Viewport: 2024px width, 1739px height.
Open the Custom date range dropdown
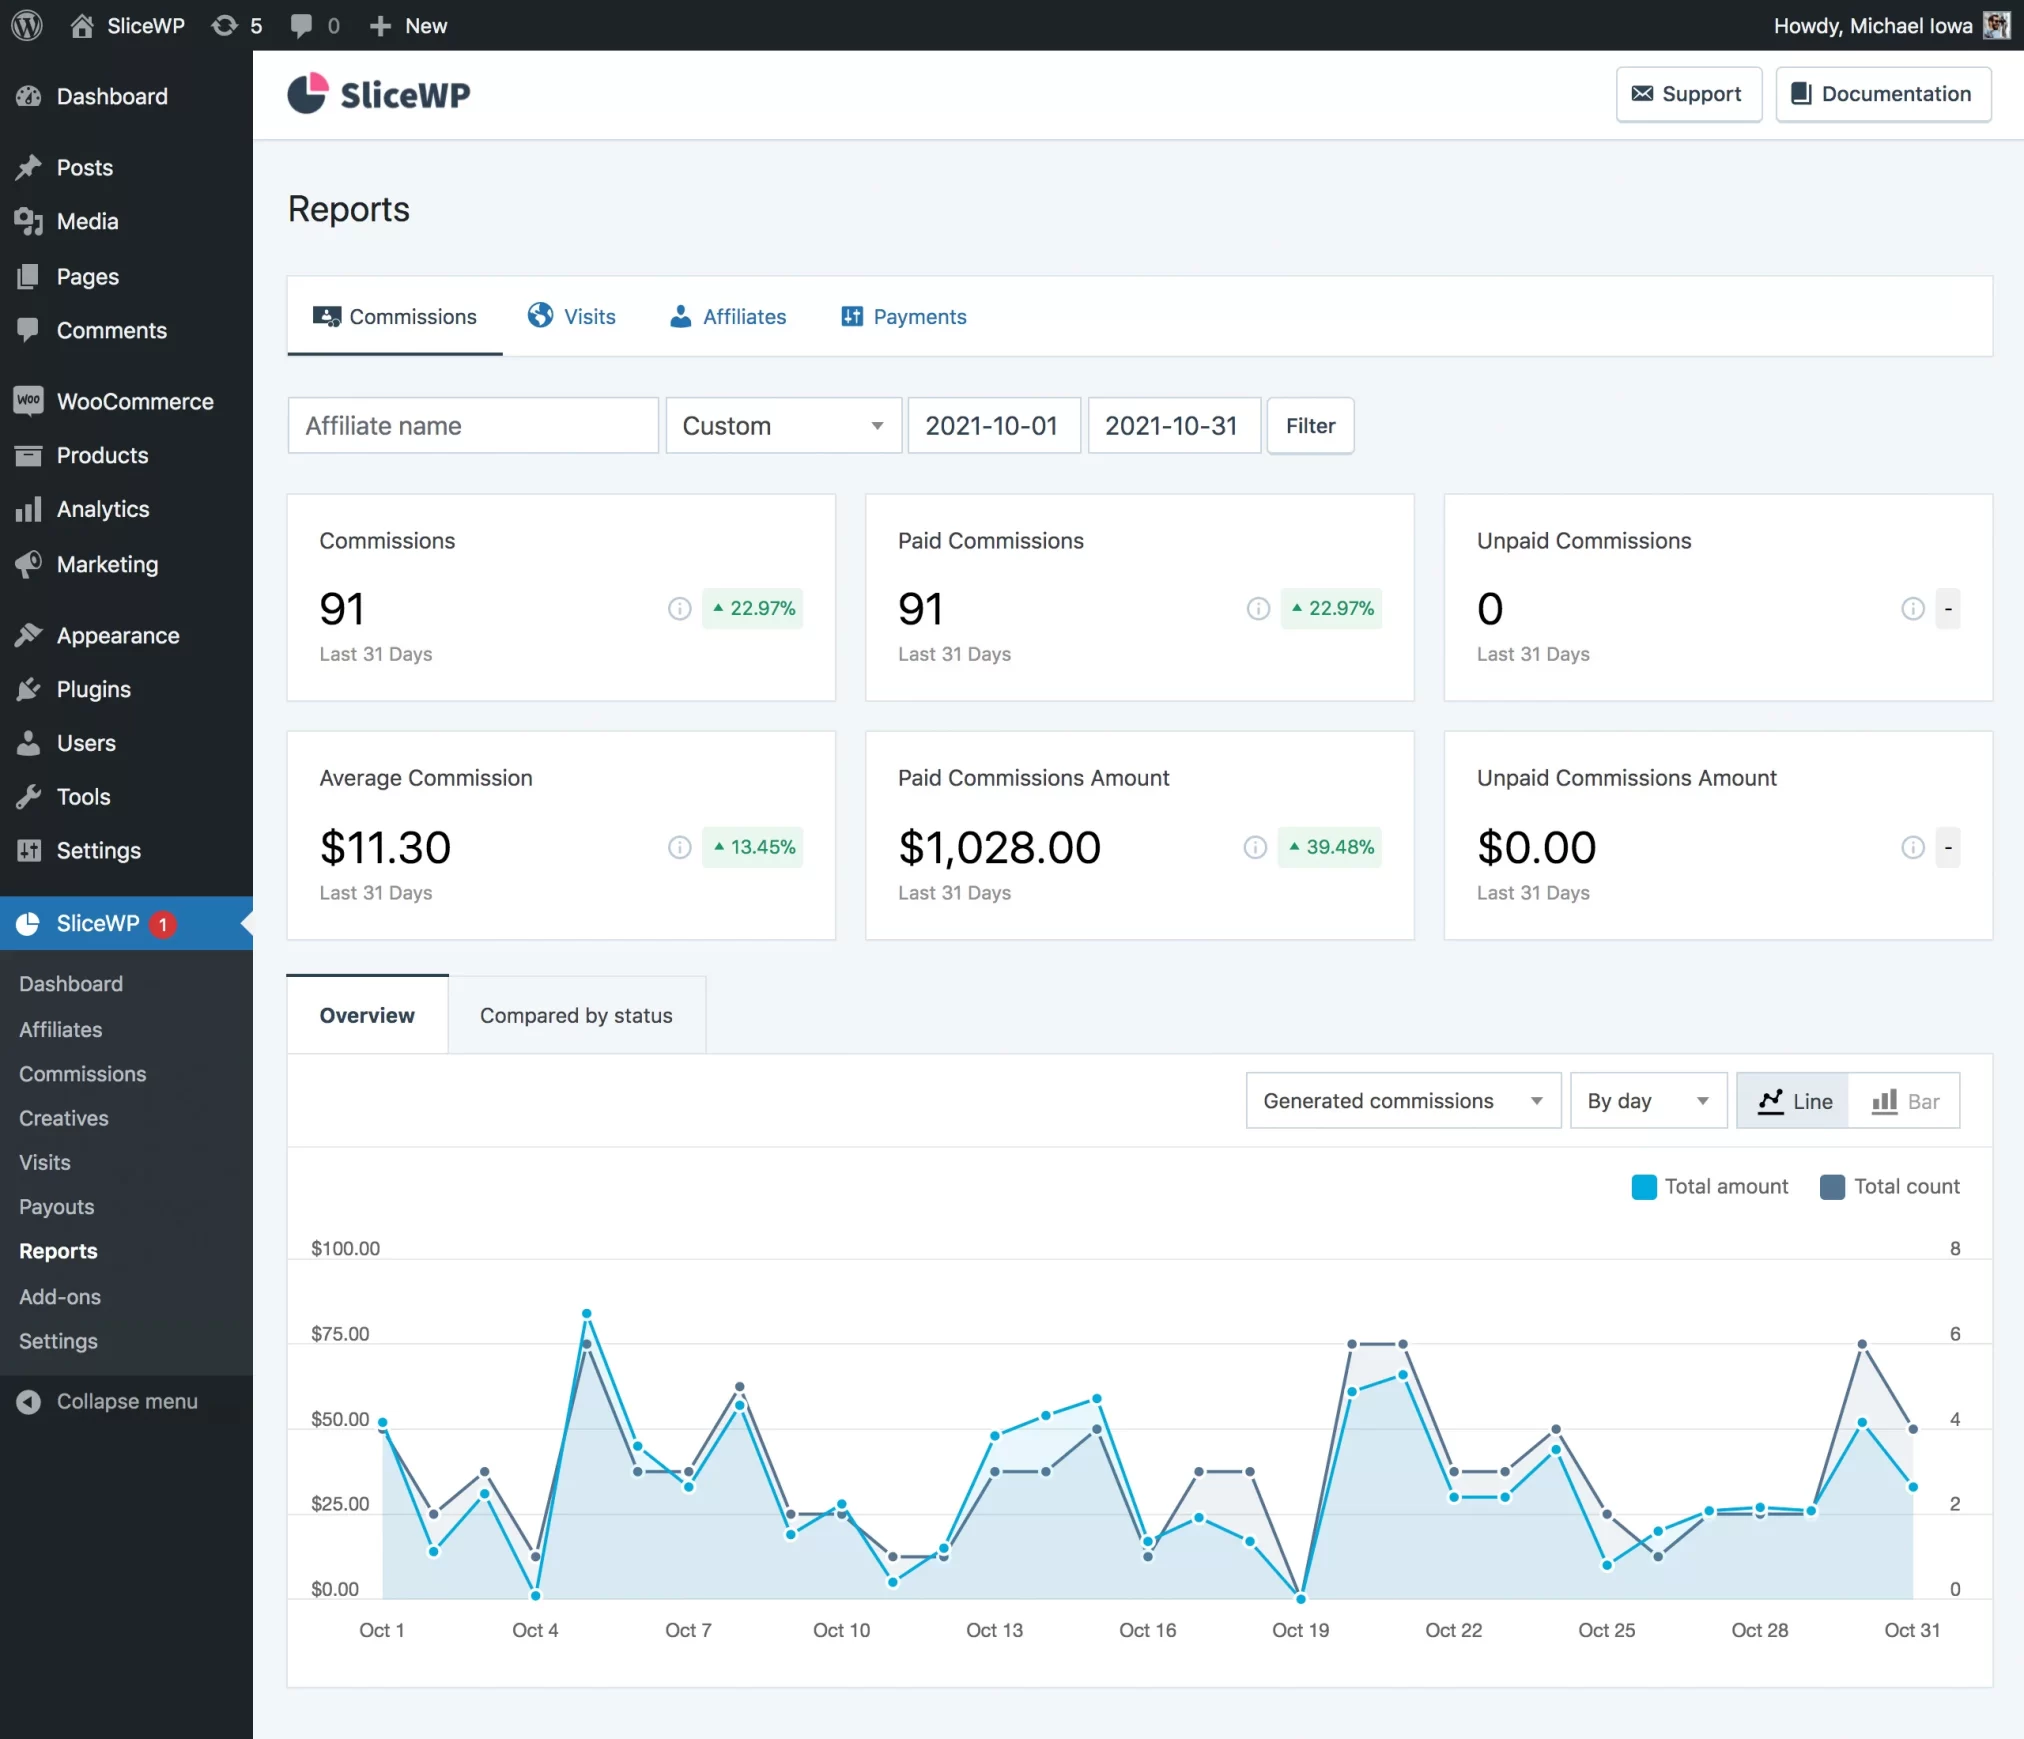[x=783, y=425]
